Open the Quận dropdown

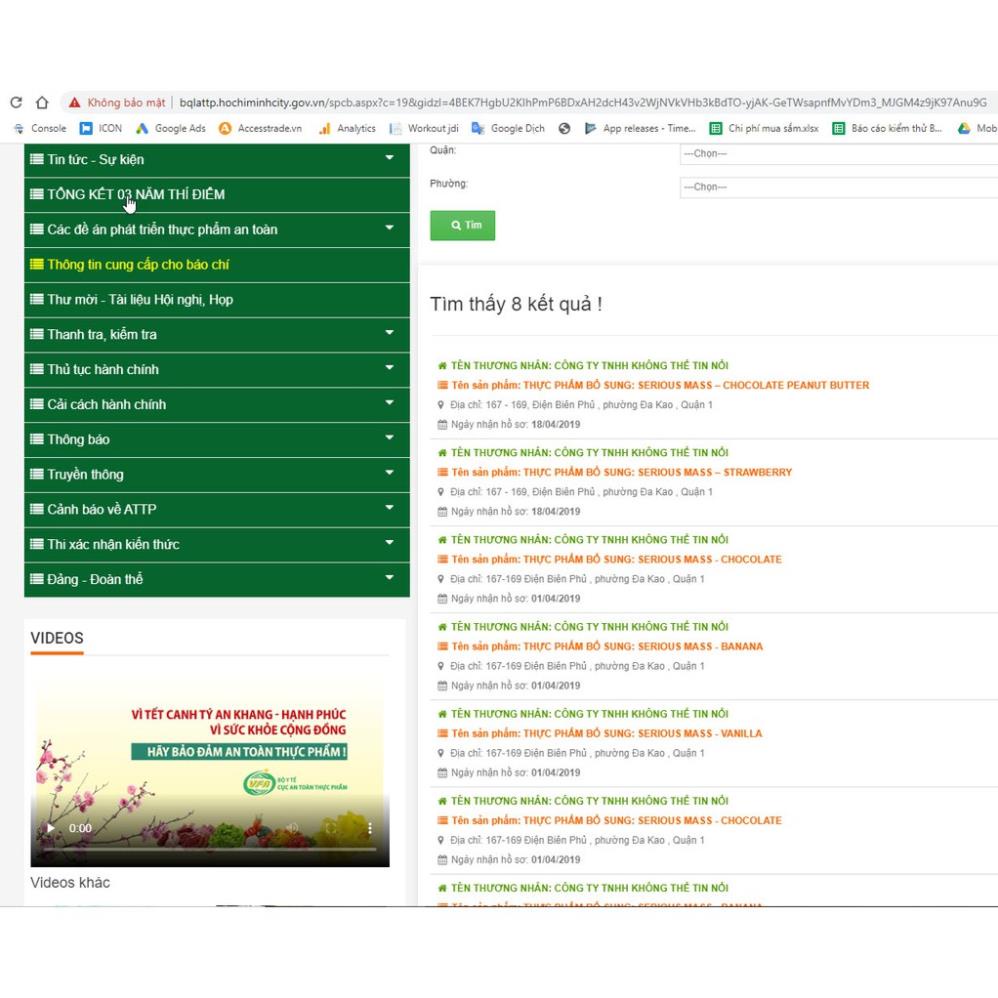click(x=838, y=154)
